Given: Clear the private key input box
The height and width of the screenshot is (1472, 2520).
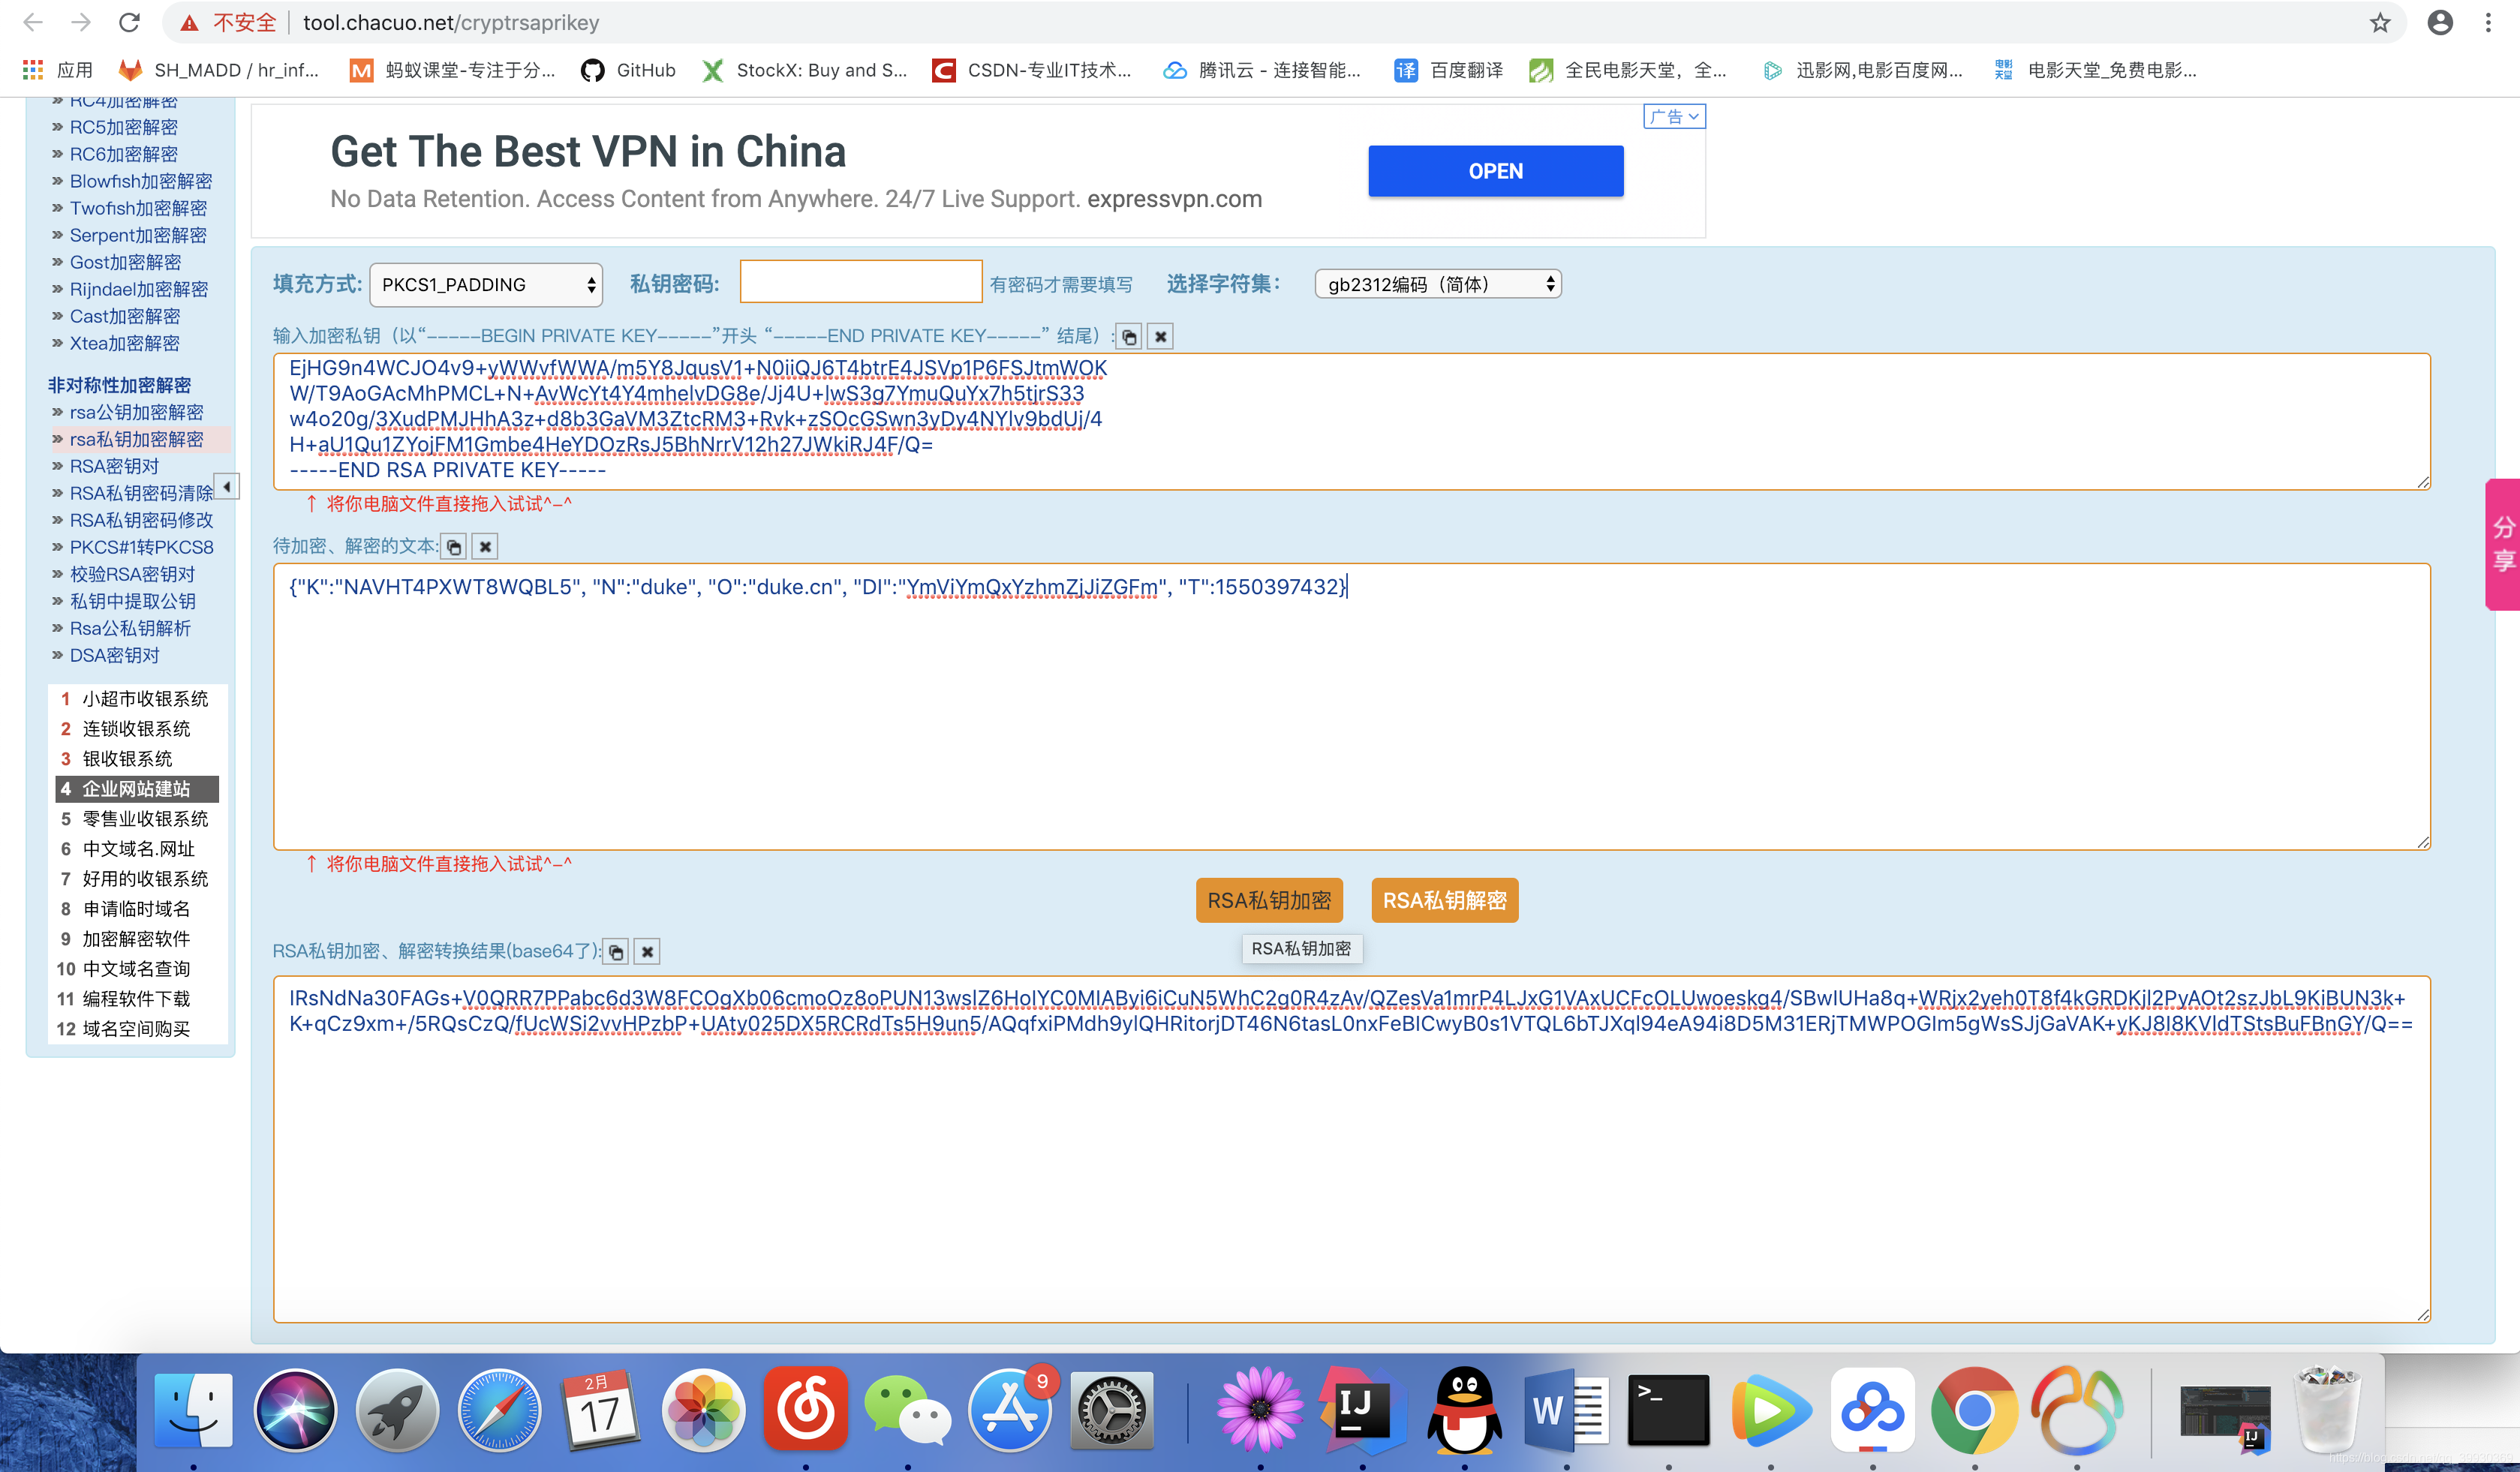Looking at the screenshot, I should point(1160,337).
